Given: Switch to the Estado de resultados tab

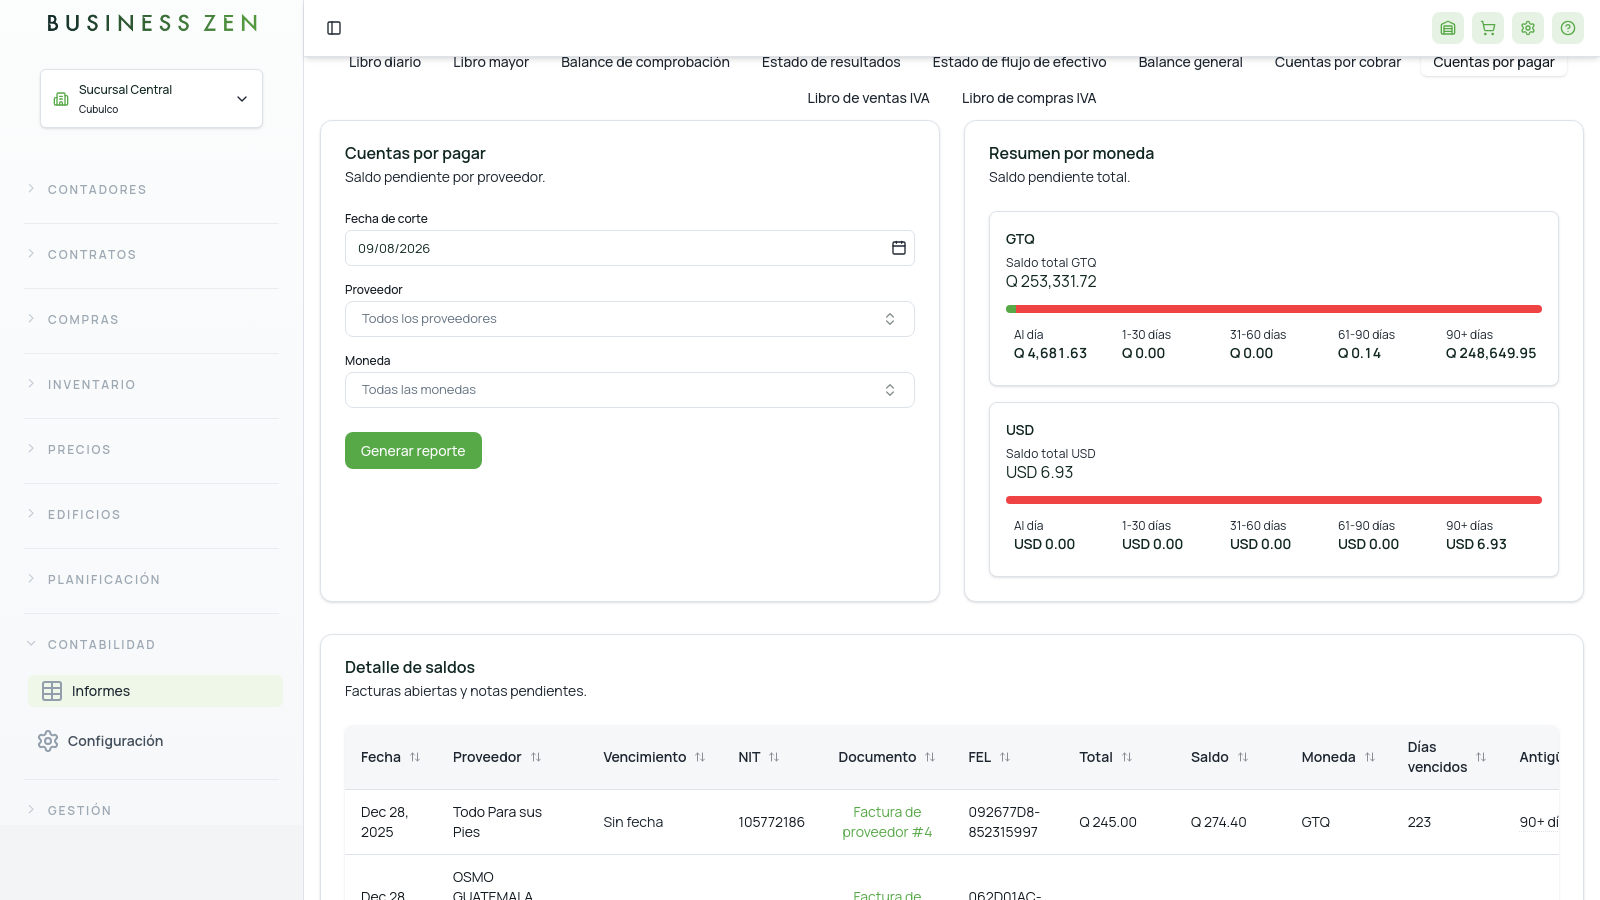Looking at the screenshot, I should [x=831, y=62].
